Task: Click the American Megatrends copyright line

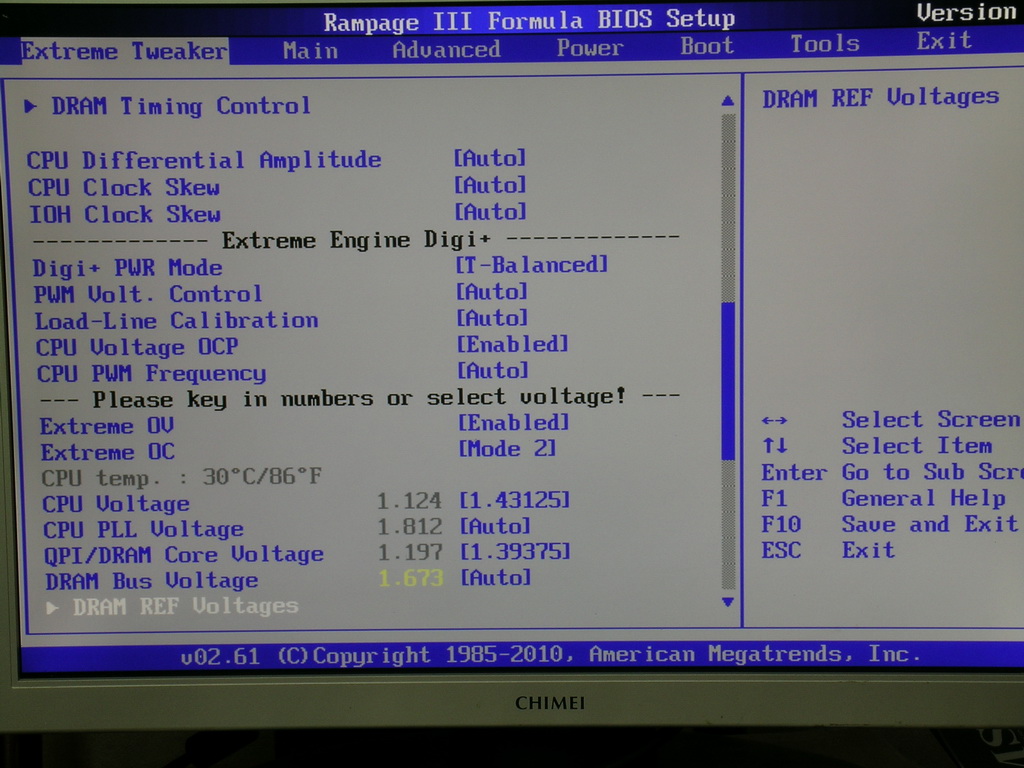Action: pos(551,654)
